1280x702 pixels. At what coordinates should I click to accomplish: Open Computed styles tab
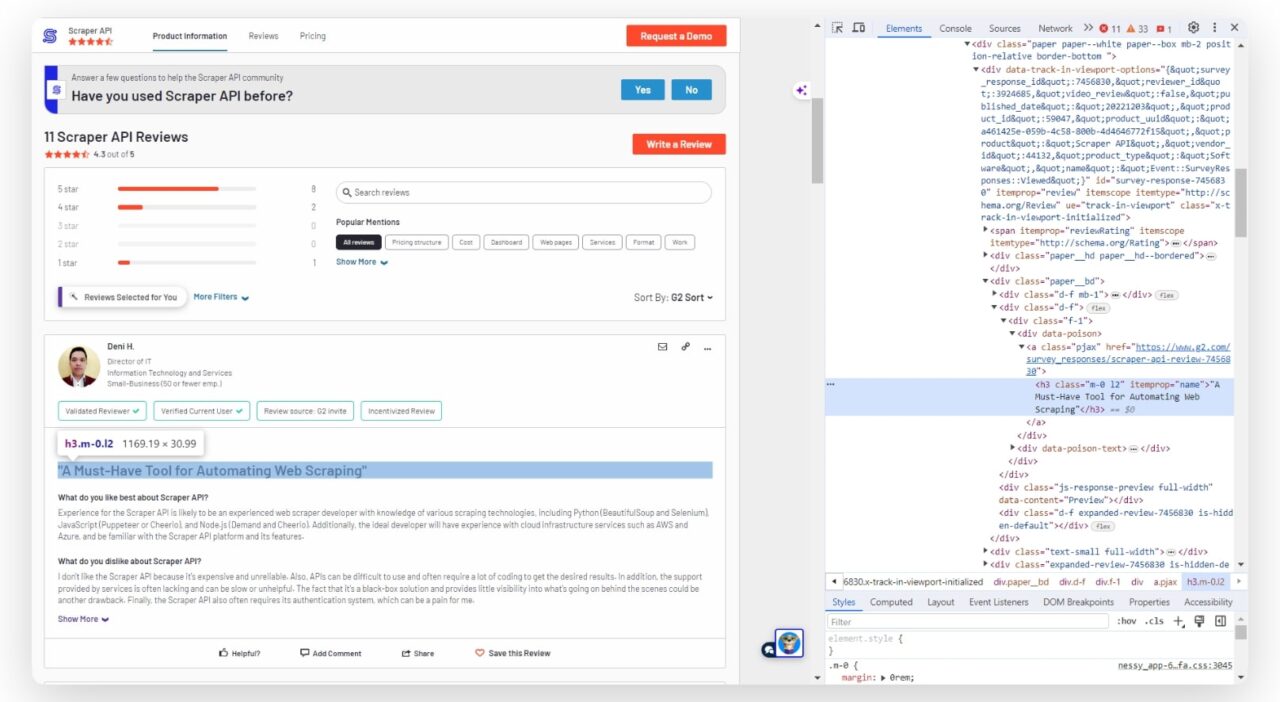891,602
